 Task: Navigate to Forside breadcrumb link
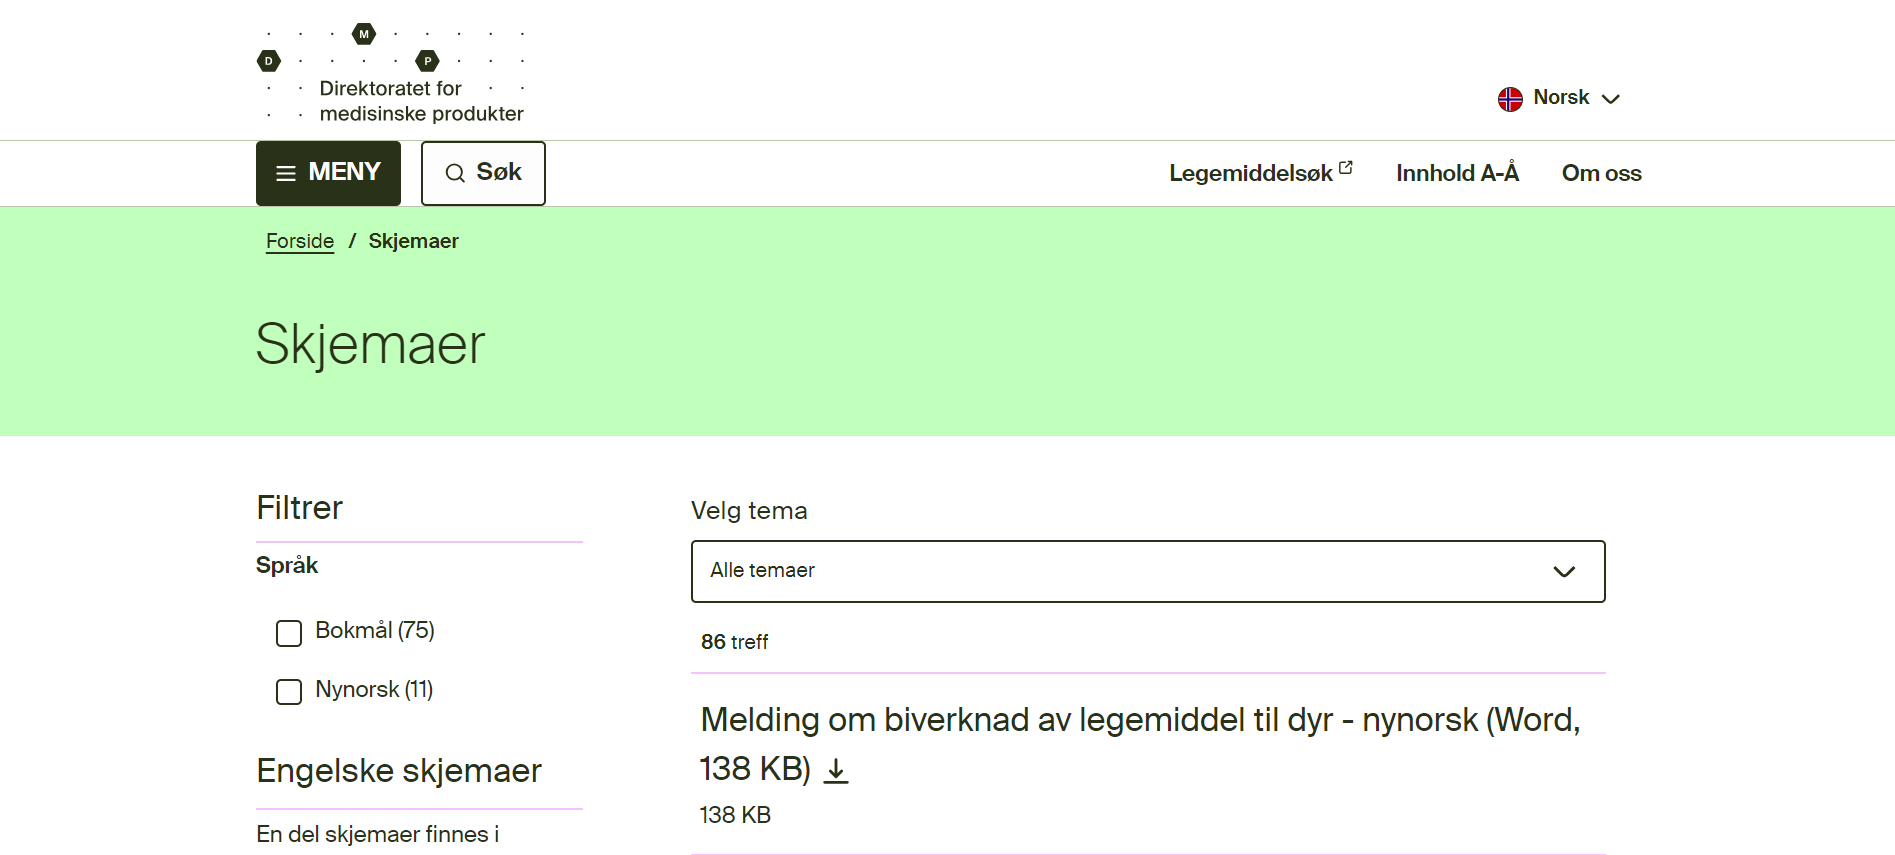coord(300,241)
